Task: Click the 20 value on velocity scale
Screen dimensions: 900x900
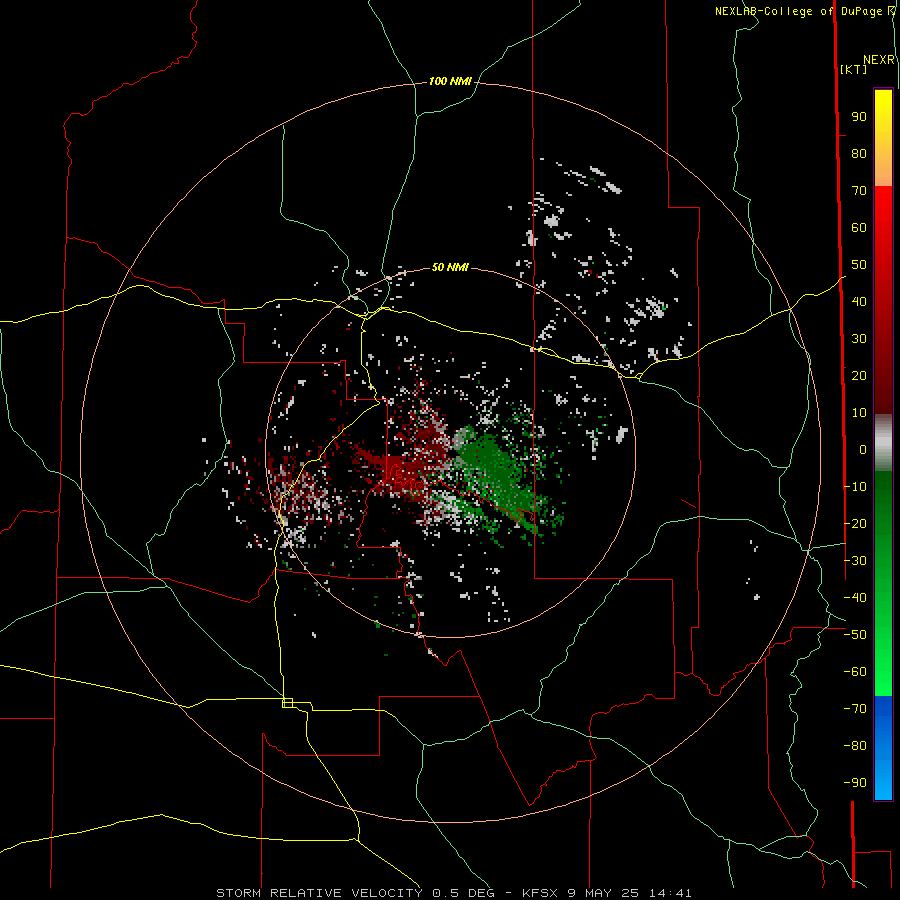Action: pos(859,376)
